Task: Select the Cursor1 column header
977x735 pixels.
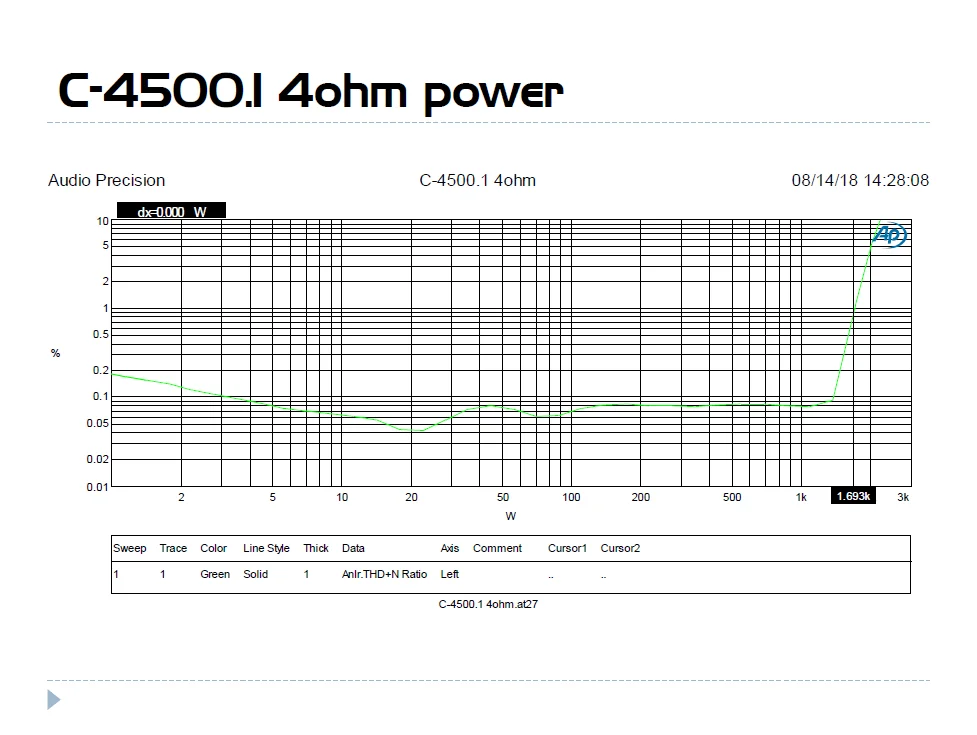Action: (567, 548)
